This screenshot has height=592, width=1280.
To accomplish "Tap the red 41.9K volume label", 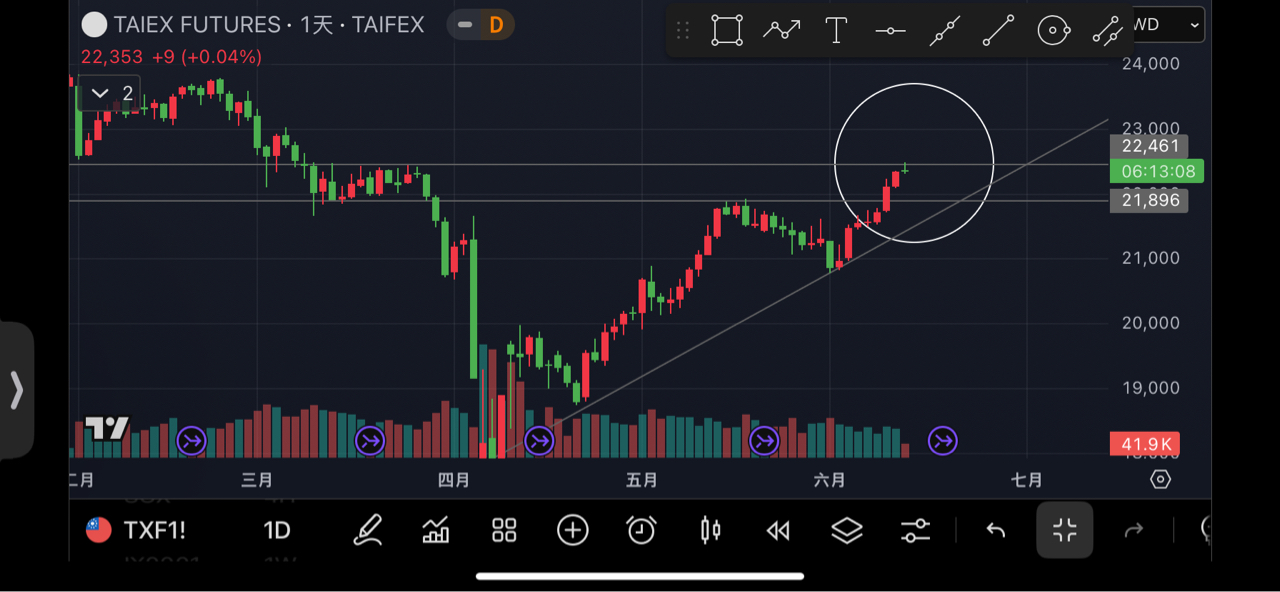I will [1145, 444].
